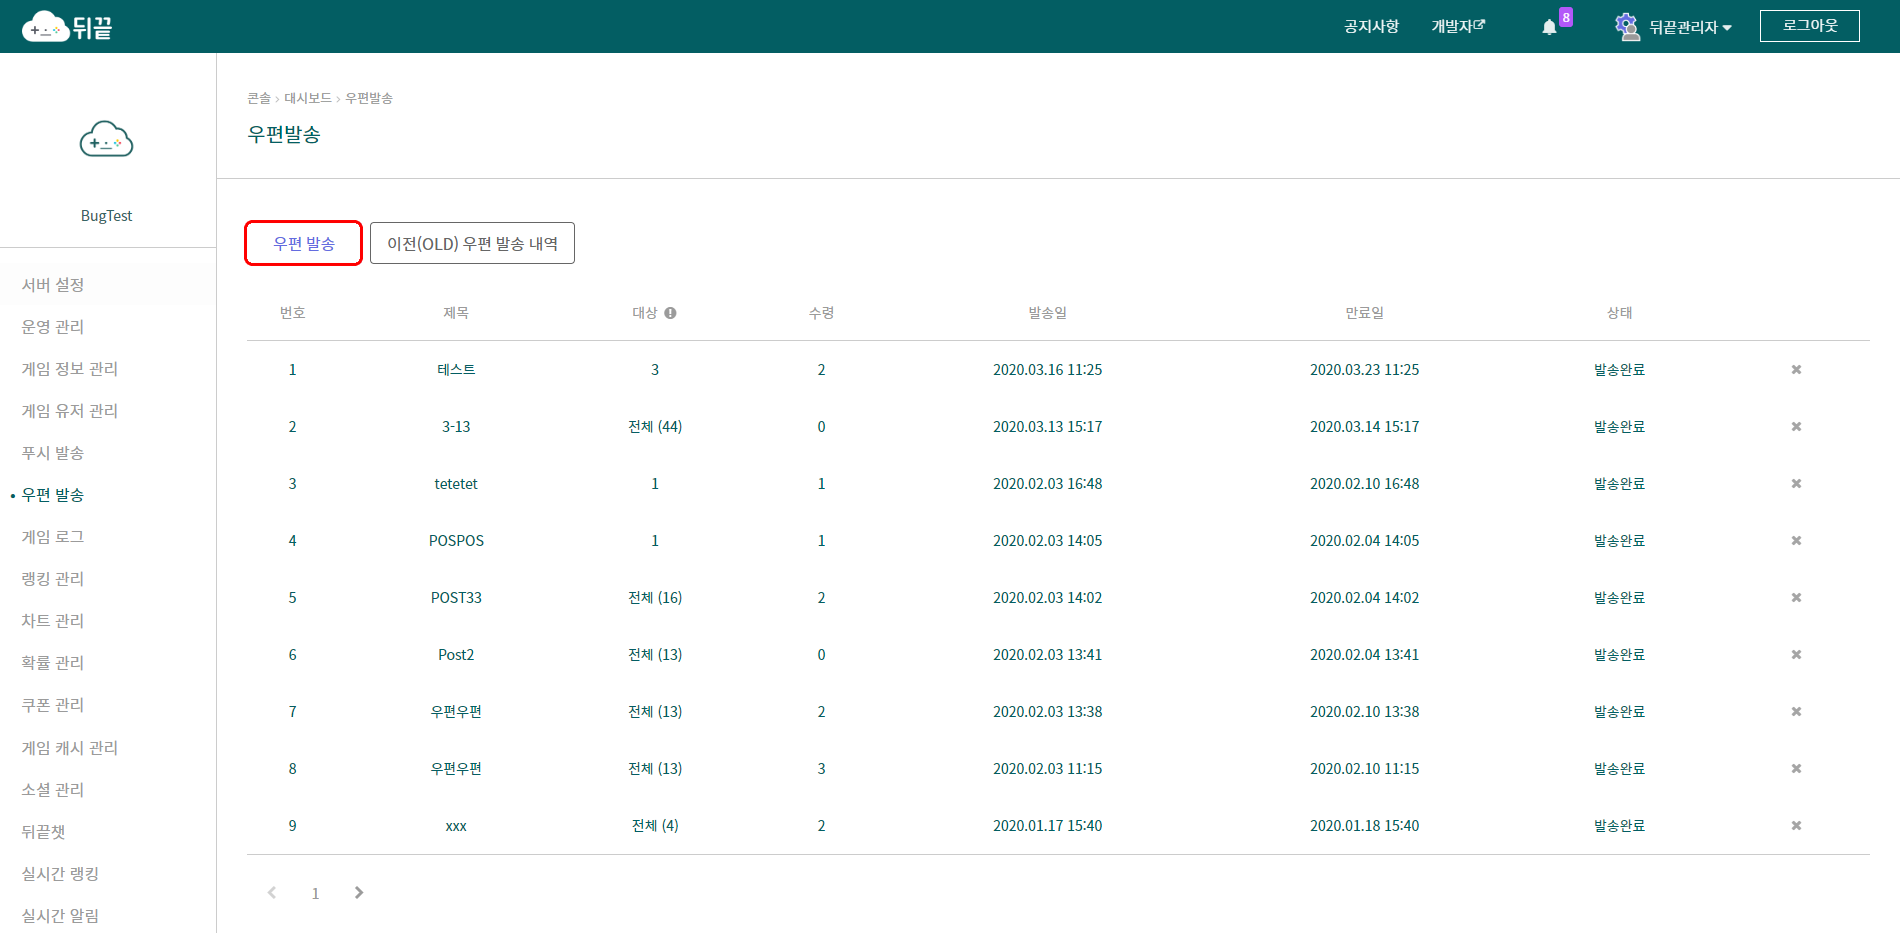Open 게임 유저 관리 menu
Viewport: 1900px width, 933px height.
(70, 411)
